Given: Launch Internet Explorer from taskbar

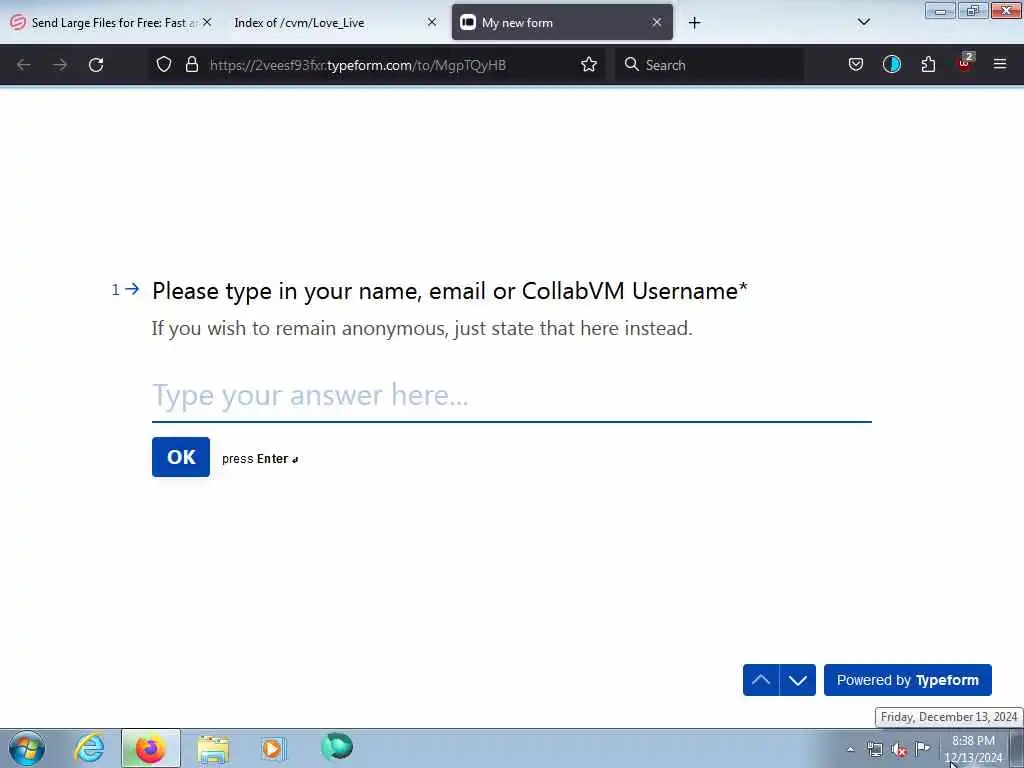Looking at the screenshot, I should [x=89, y=748].
